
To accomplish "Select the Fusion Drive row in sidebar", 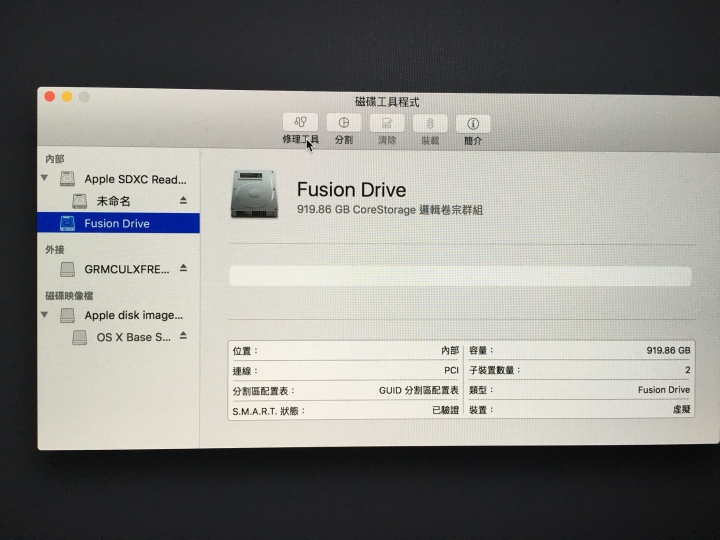I will (x=118, y=223).
